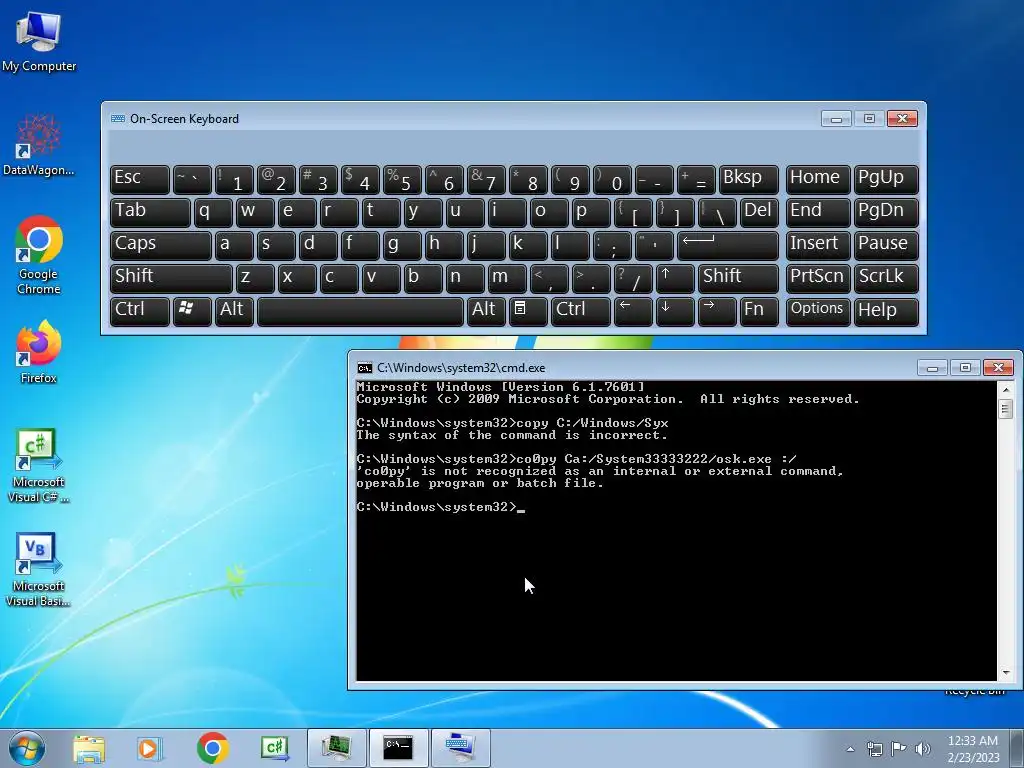Click the down arrow key
The width and height of the screenshot is (1024, 768).
click(675, 312)
